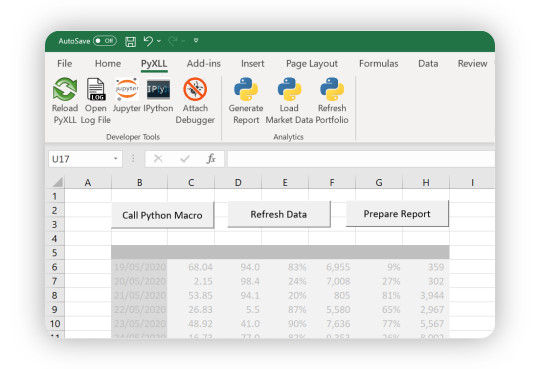Viewport: 540px width, 369px height.
Task: Click cell with value 6,955
Action: [332, 267]
